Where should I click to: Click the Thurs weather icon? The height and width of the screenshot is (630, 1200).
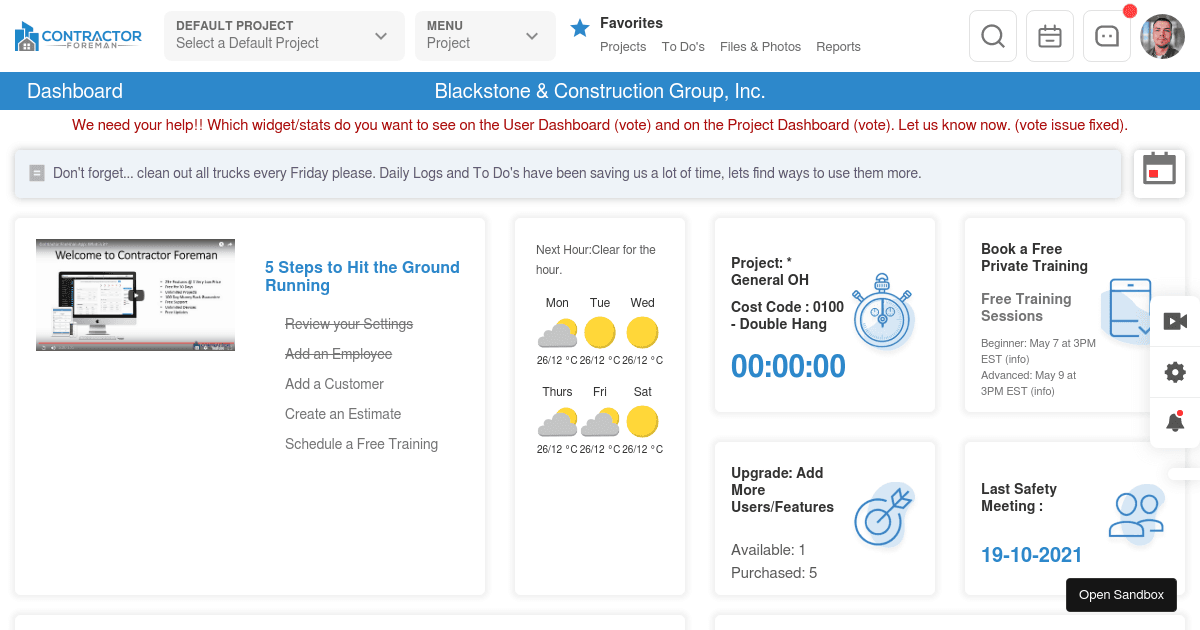click(x=557, y=421)
